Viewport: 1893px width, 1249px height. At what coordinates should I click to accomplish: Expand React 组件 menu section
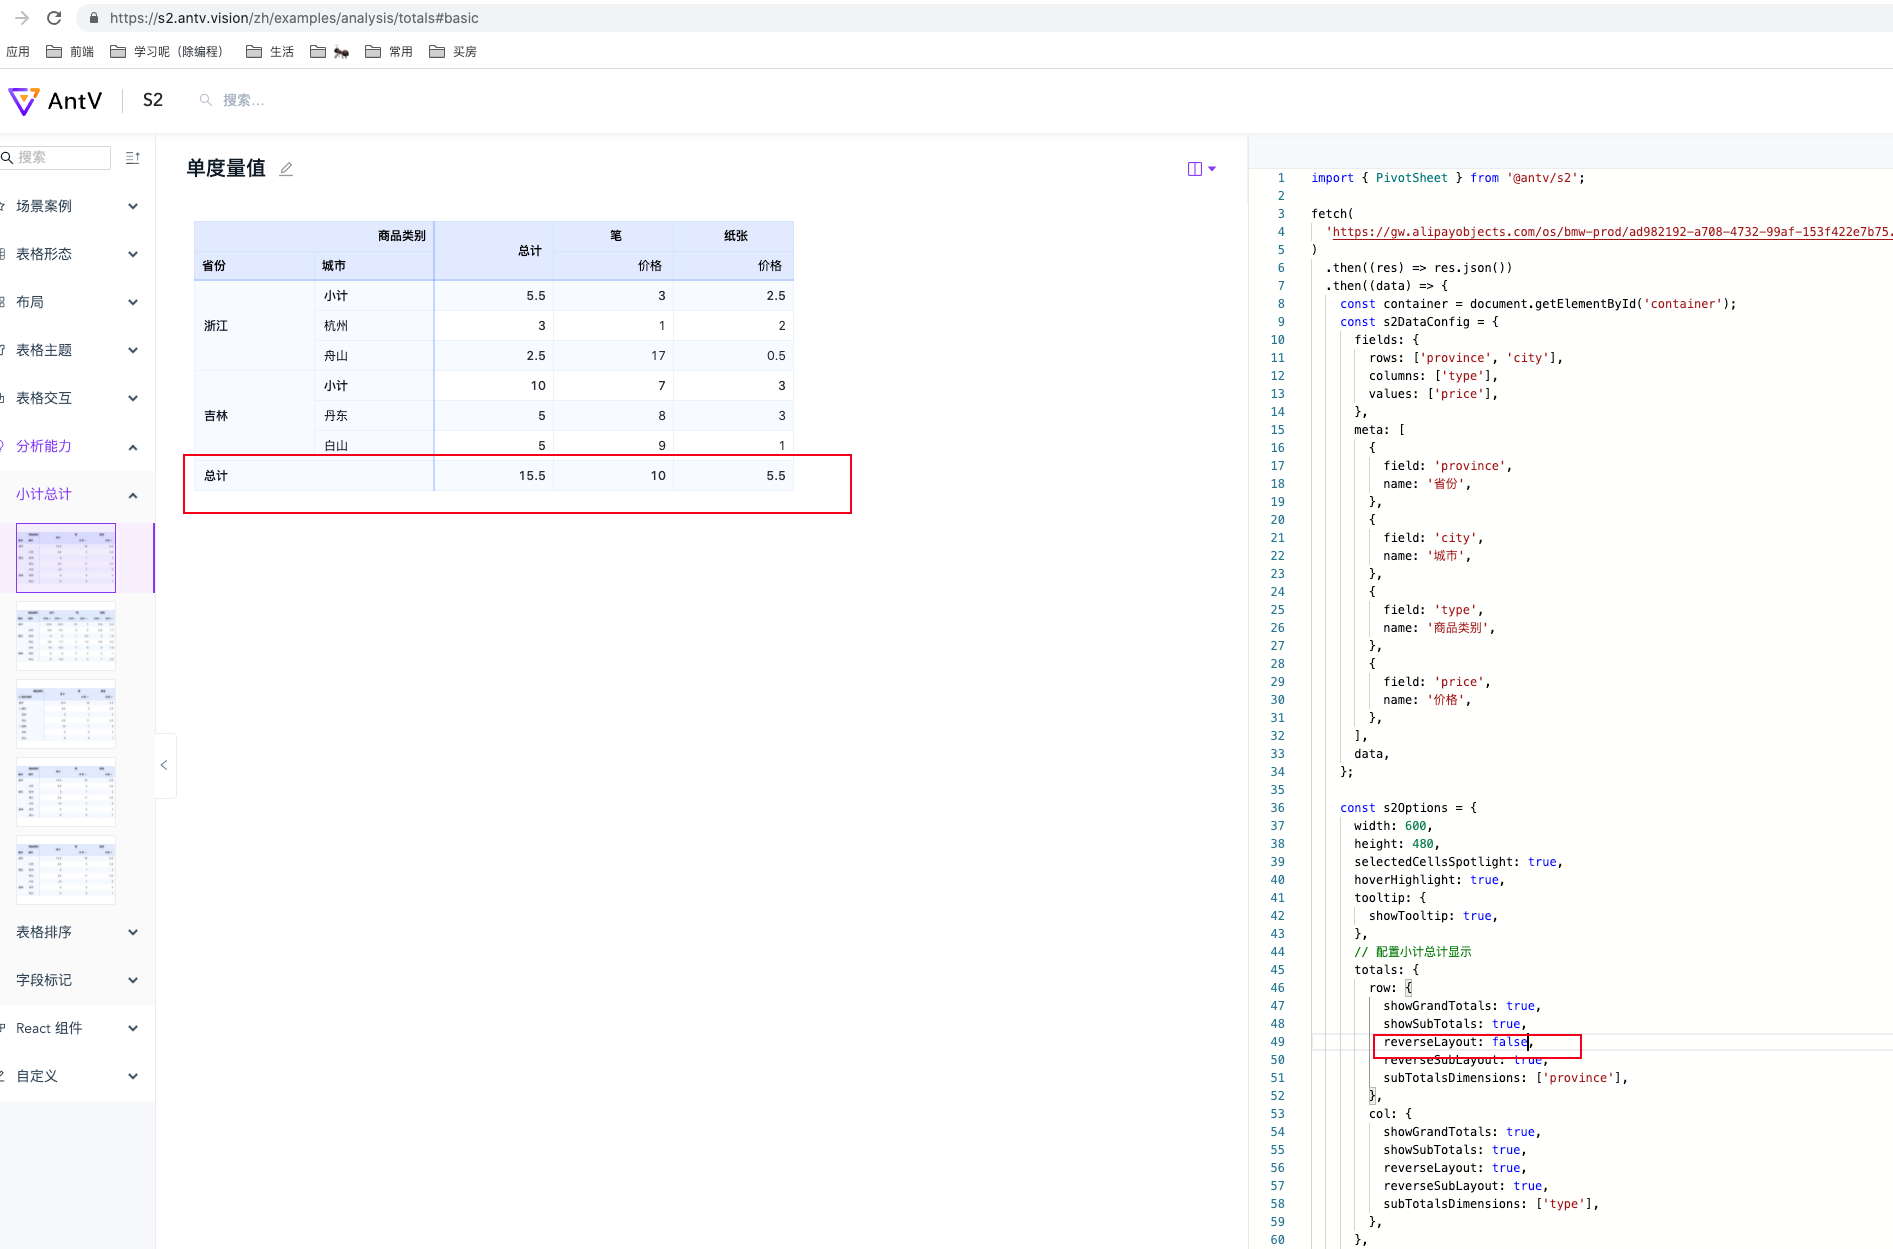pos(77,1028)
